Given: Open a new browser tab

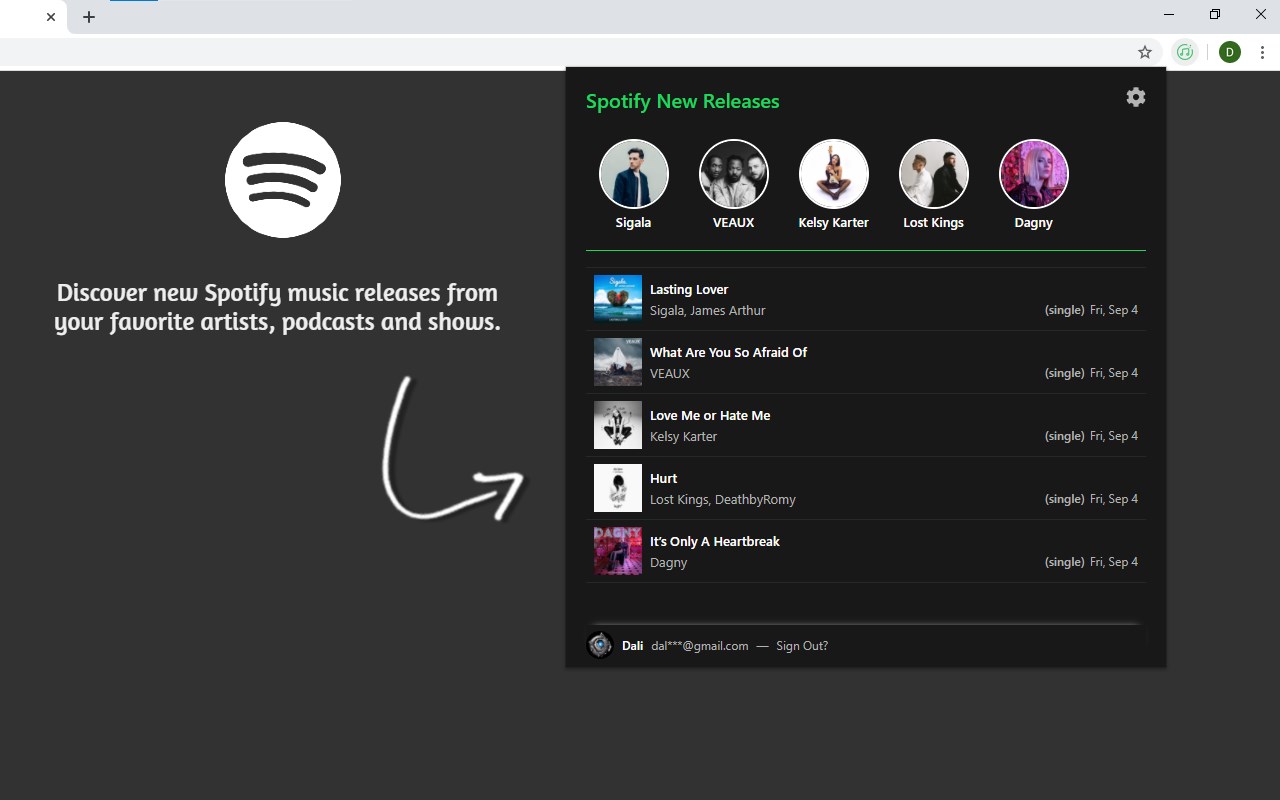Looking at the screenshot, I should click(89, 17).
